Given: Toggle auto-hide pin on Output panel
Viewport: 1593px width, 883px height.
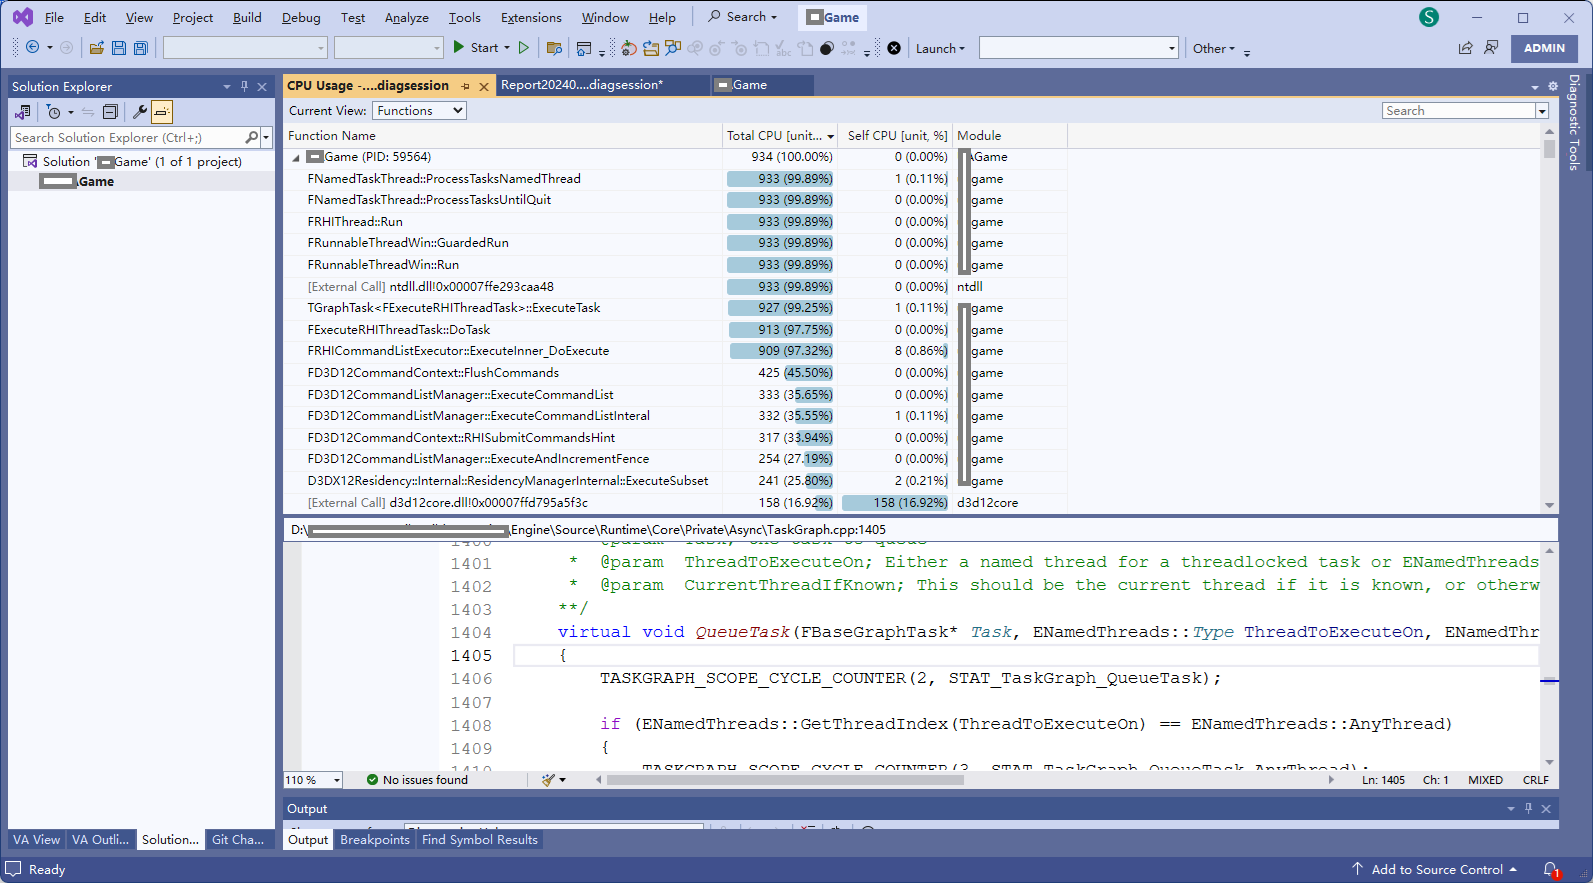Looking at the screenshot, I should point(1528,808).
